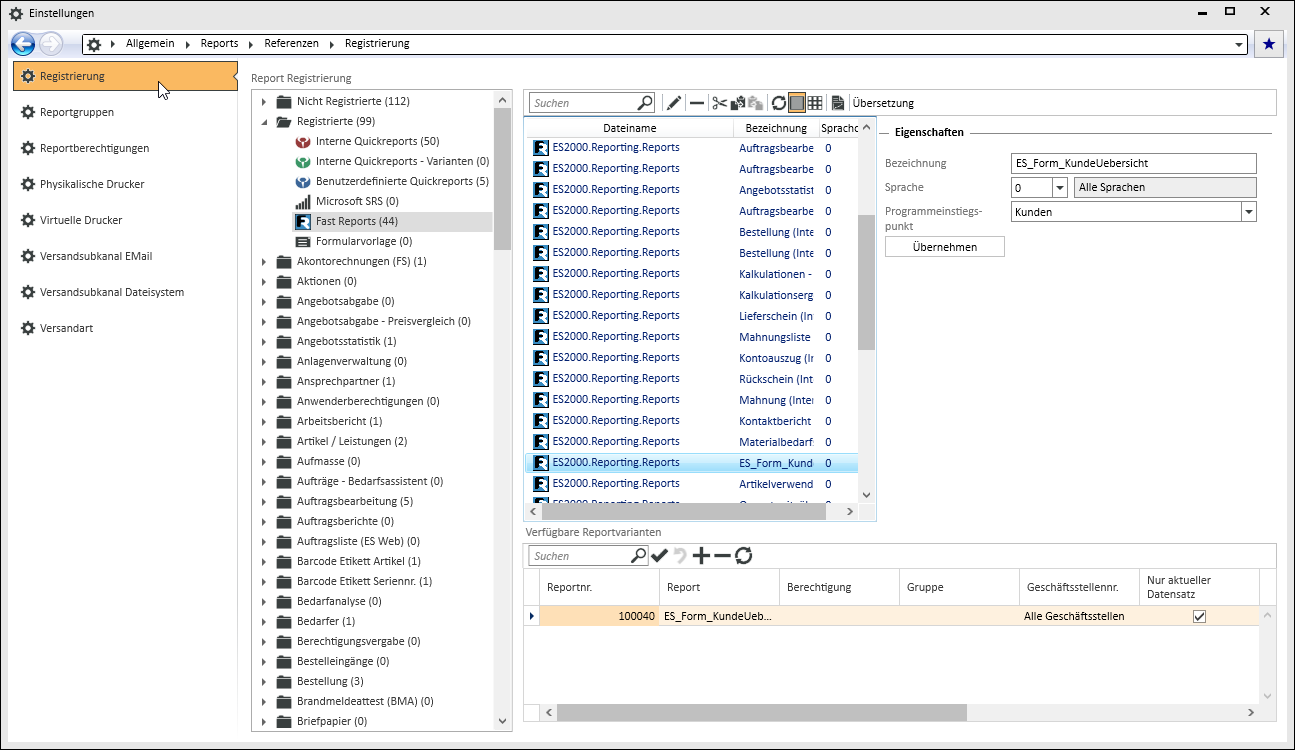Switch to the grid view icon
The width and height of the screenshot is (1295, 750).
tap(815, 103)
